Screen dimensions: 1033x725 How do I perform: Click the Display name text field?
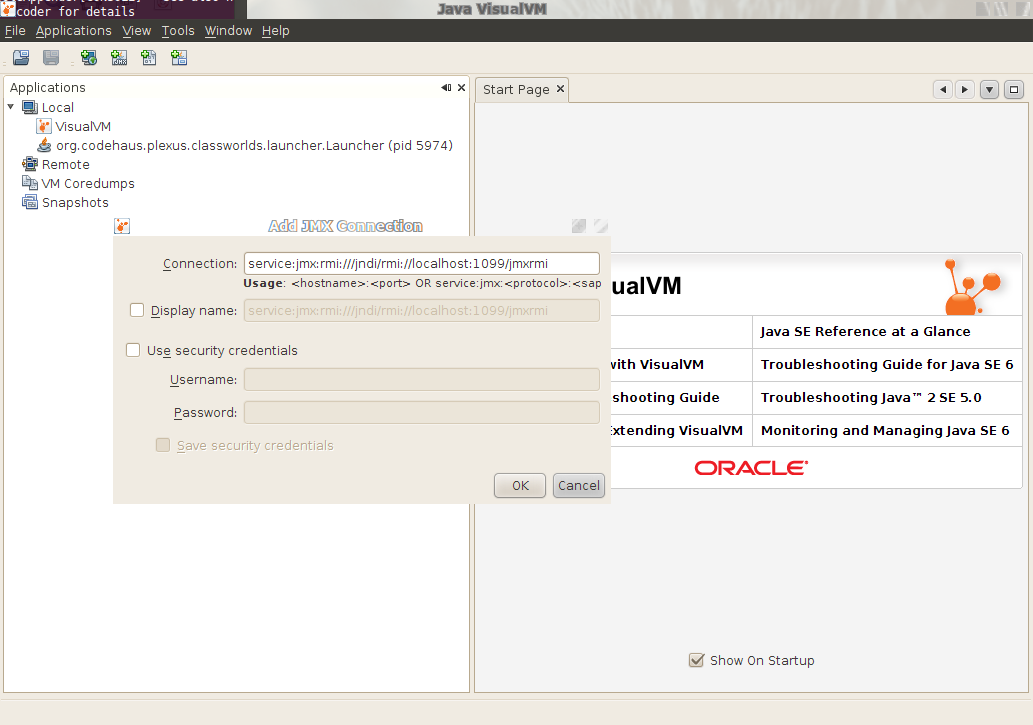(422, 310)
